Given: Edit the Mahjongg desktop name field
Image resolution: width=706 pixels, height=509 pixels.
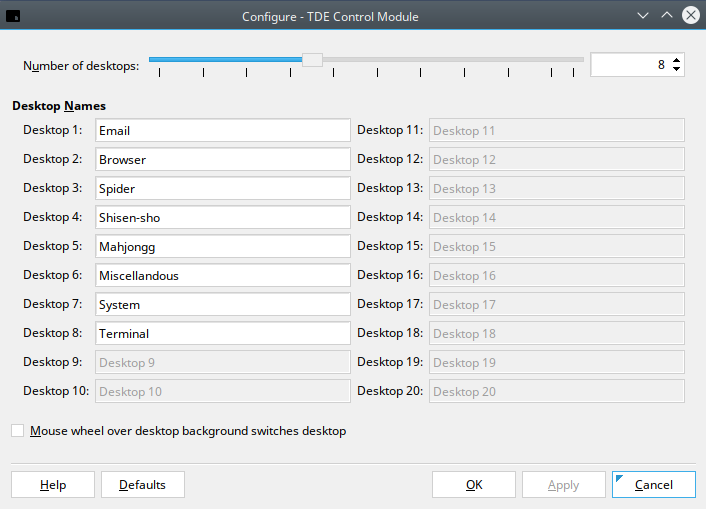Looking at the screenshot, I should (222, 247).
